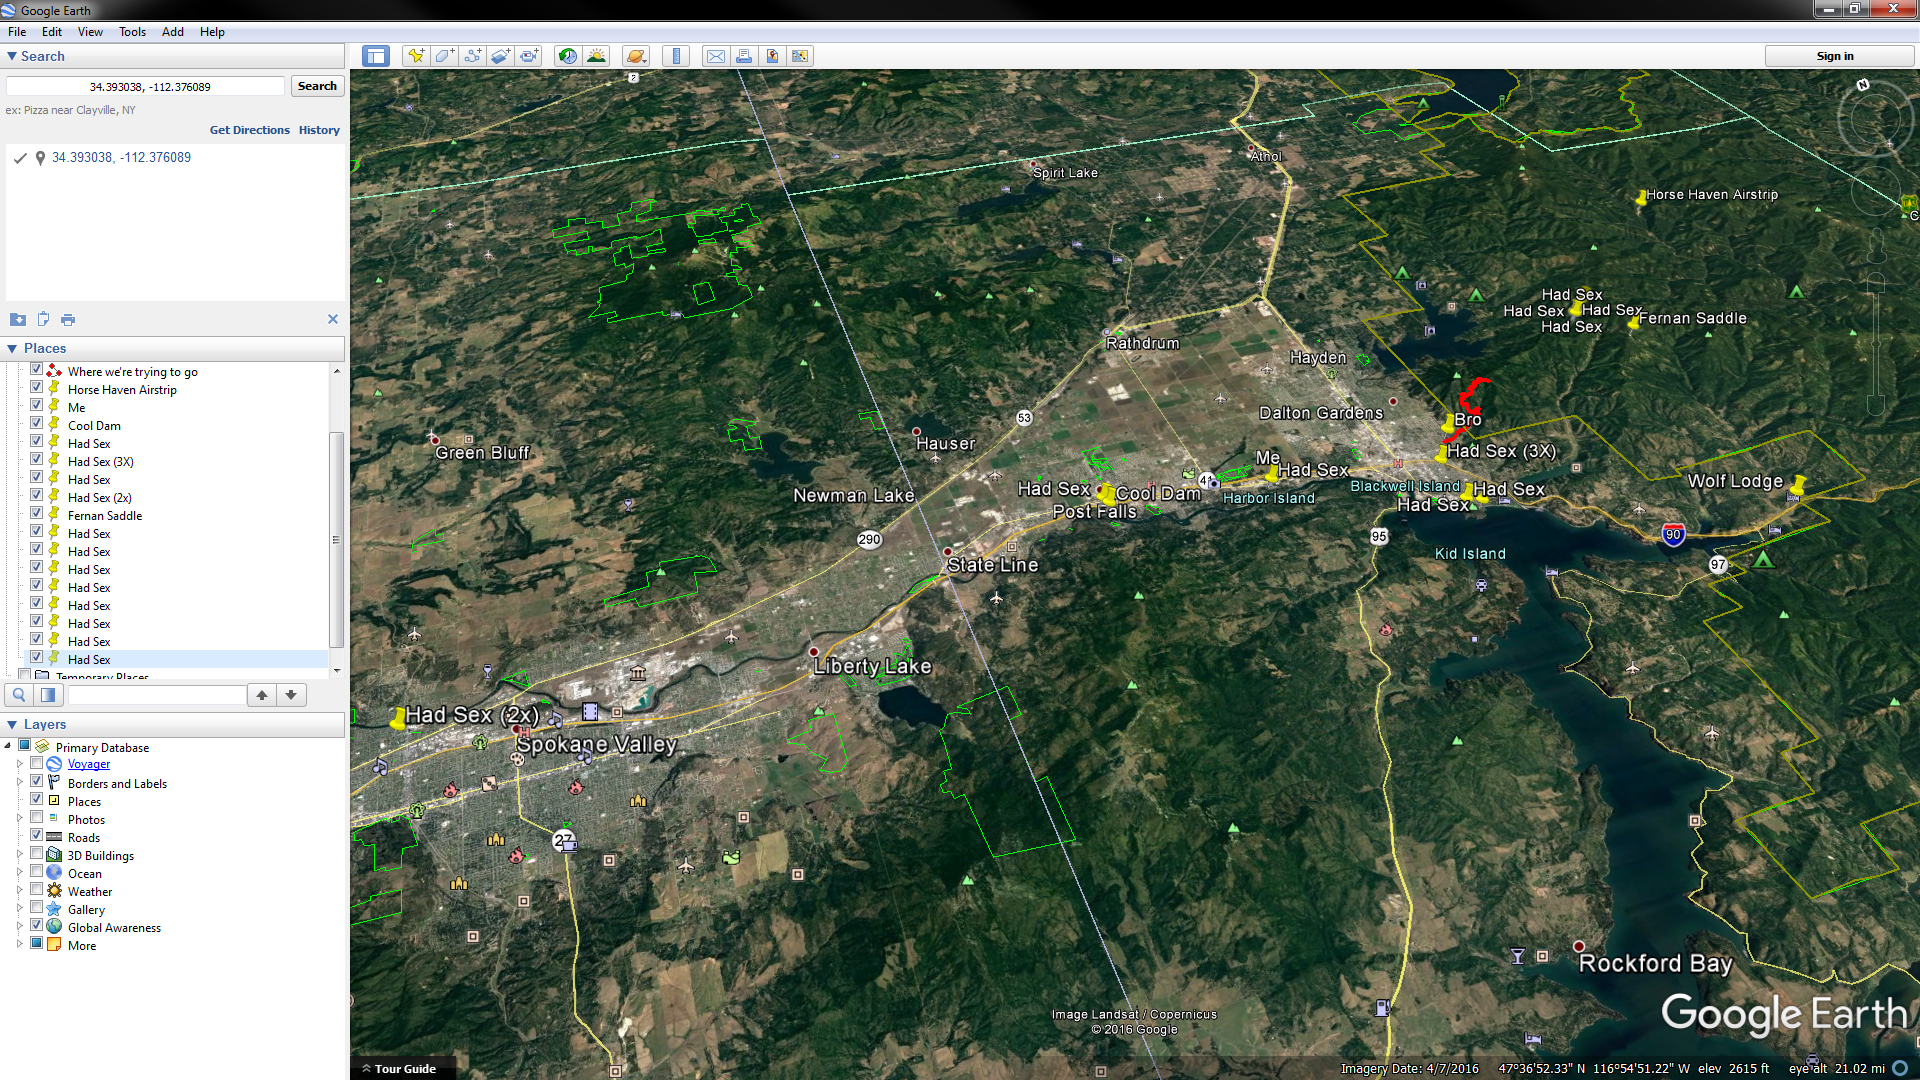
Task: Add an image overlay
Action: click(x=501, y=56)
